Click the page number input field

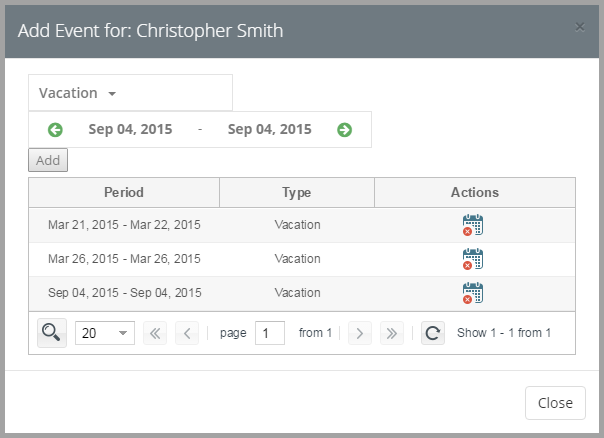[270, 333]
